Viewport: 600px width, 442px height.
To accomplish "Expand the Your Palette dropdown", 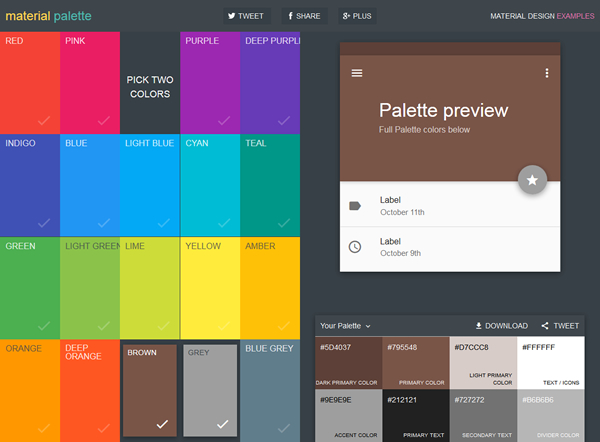I will [x=345, y=326].
